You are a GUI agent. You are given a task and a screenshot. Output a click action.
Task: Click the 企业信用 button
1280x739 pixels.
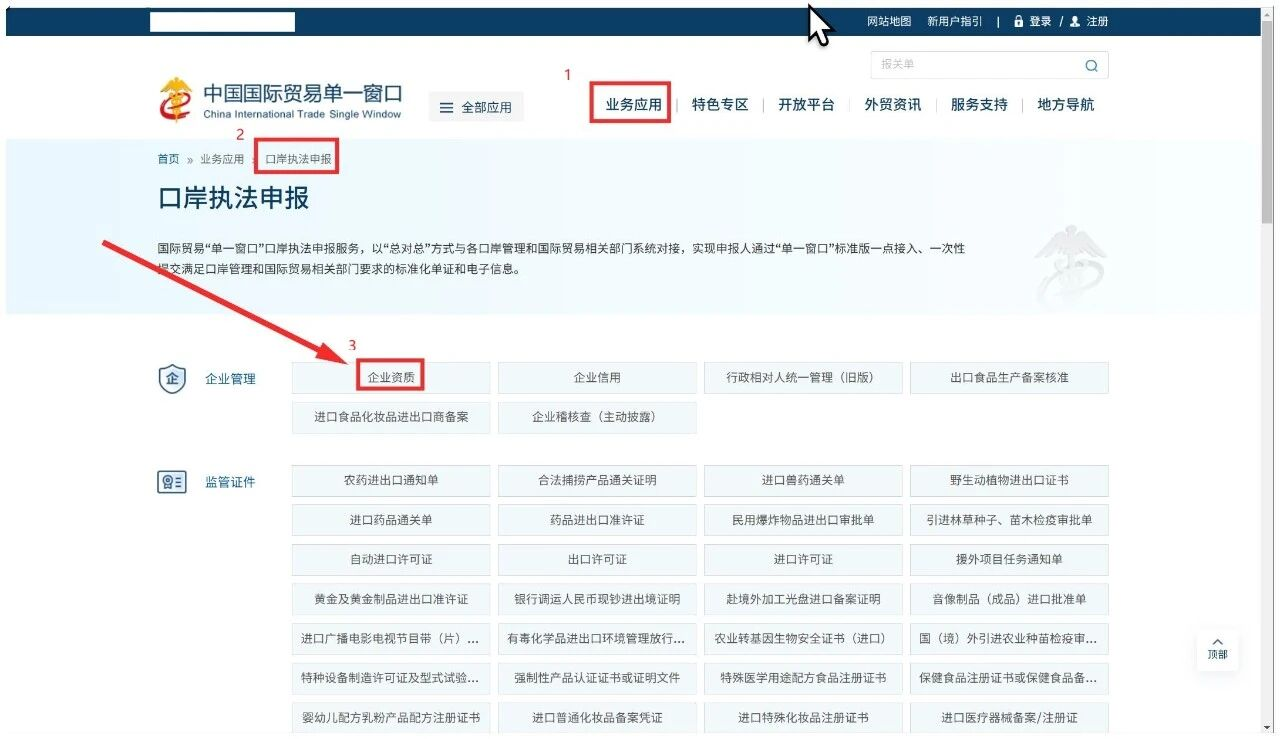(596, 377)
